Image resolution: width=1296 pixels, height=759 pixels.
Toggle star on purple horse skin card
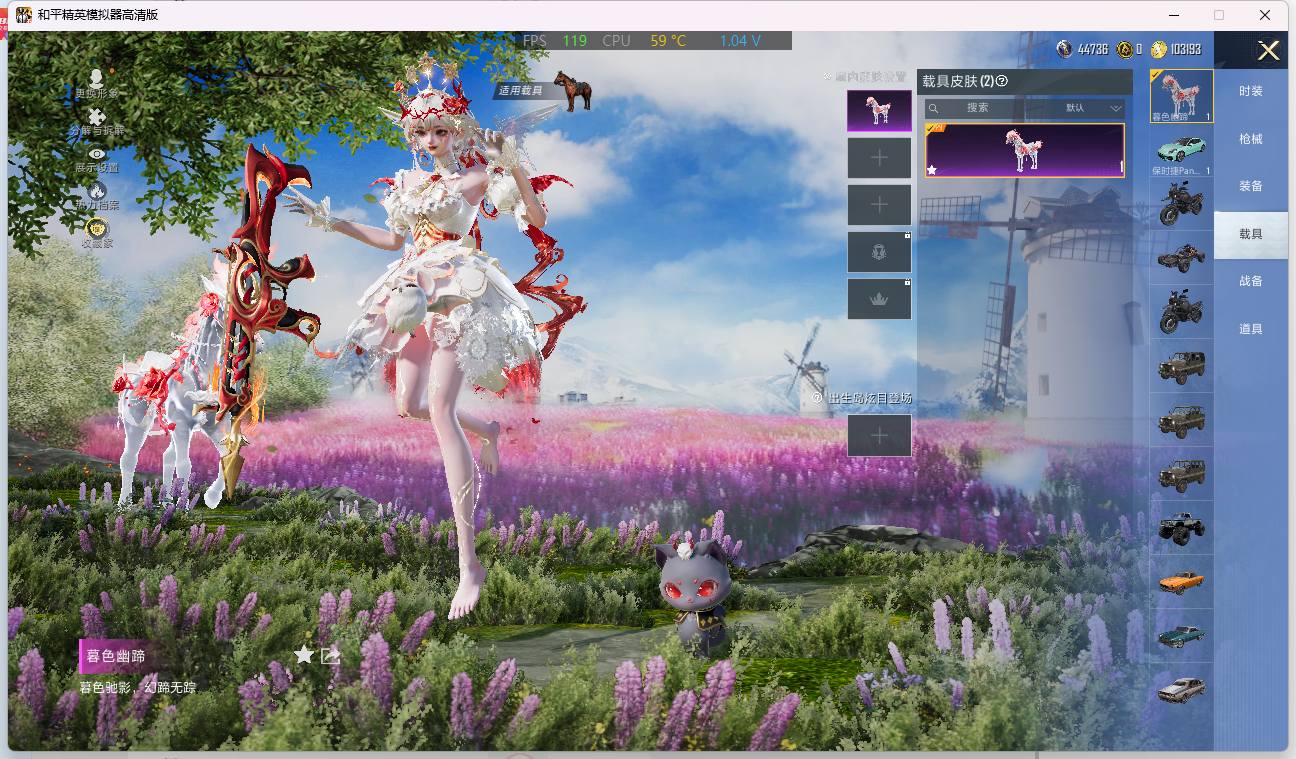coord(932,170)
